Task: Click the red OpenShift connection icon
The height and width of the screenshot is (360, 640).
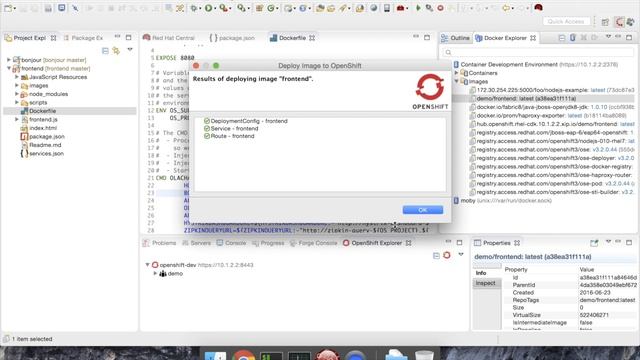Action: coord(447,256)
